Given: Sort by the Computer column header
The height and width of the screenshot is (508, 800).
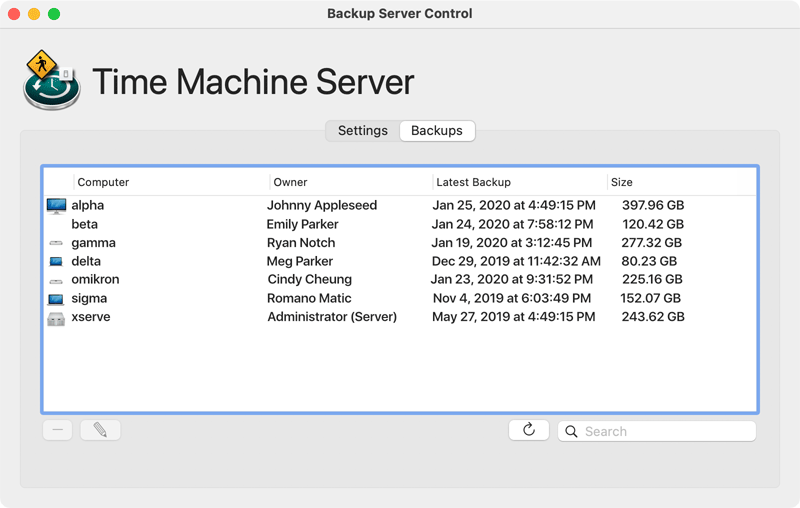Looking at the screenshot, I should 103,182.
